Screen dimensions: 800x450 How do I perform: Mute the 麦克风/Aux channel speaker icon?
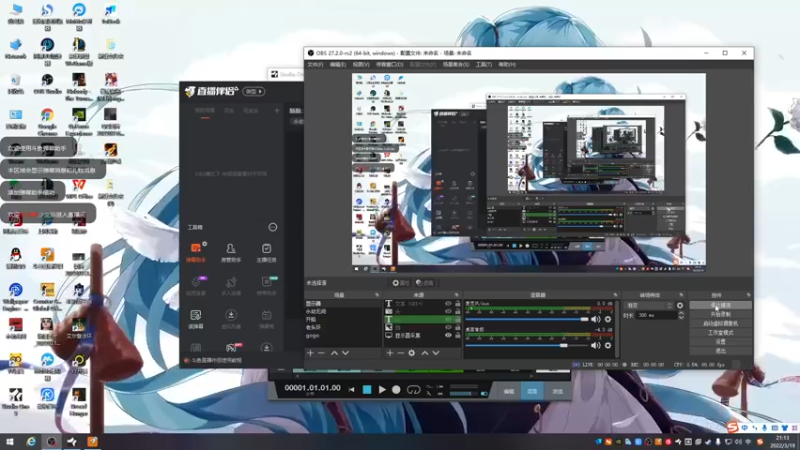point(595,319)
